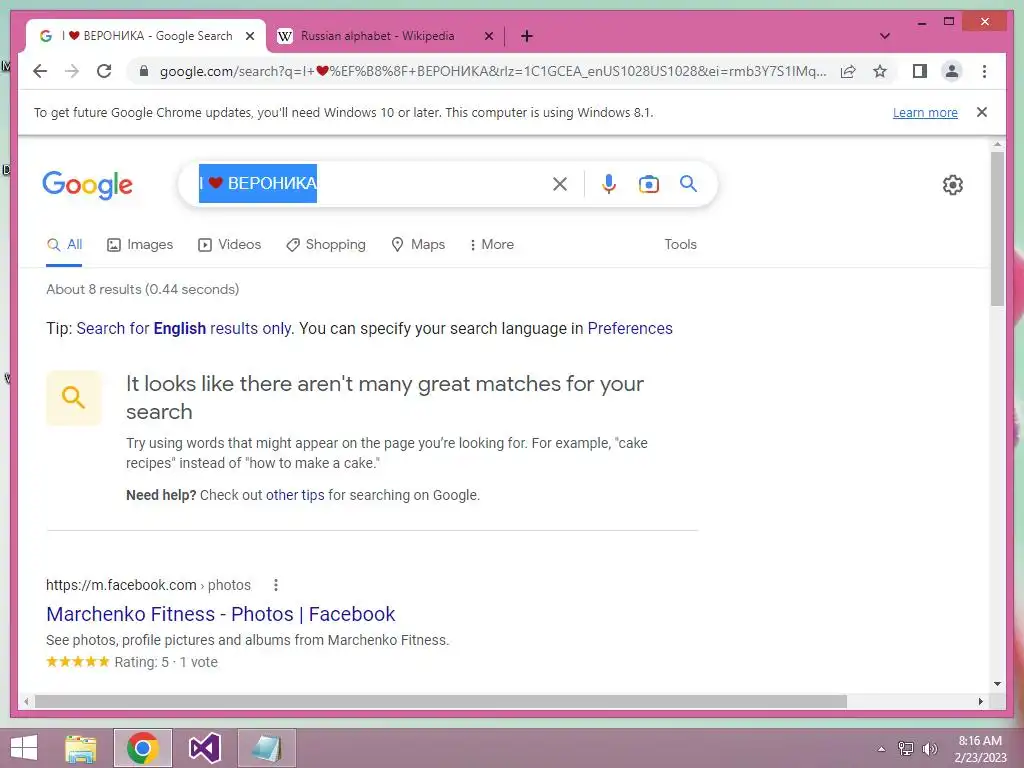Reload the current page
Screen dimensions: 1024x768
104,71
